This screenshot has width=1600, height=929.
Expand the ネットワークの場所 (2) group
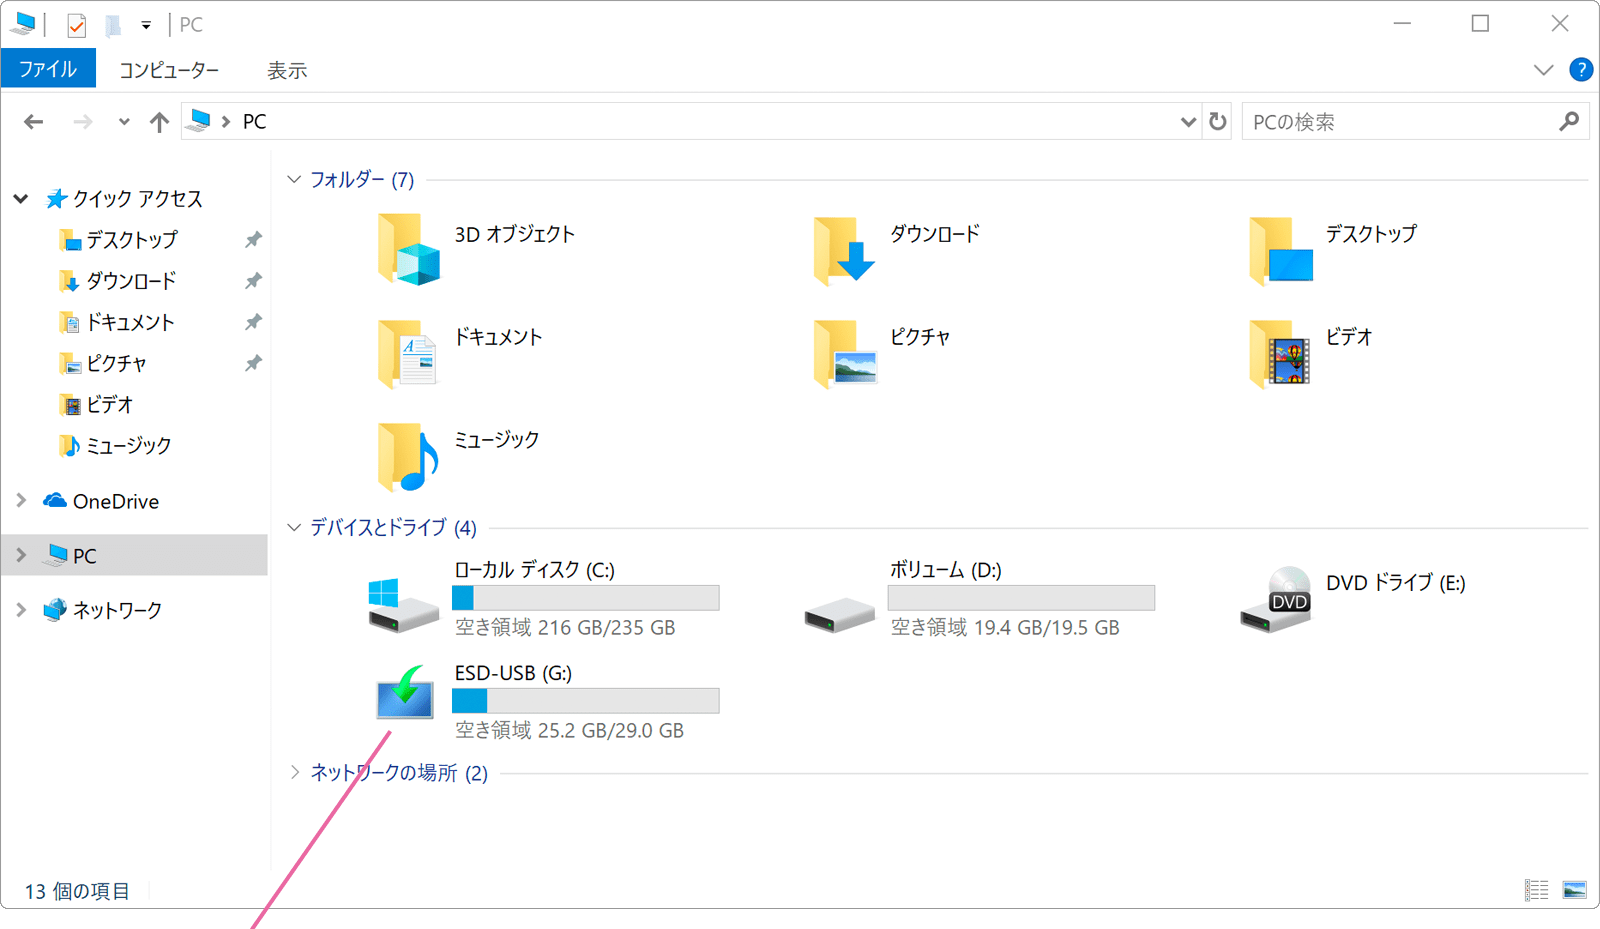tap(294, 772)
